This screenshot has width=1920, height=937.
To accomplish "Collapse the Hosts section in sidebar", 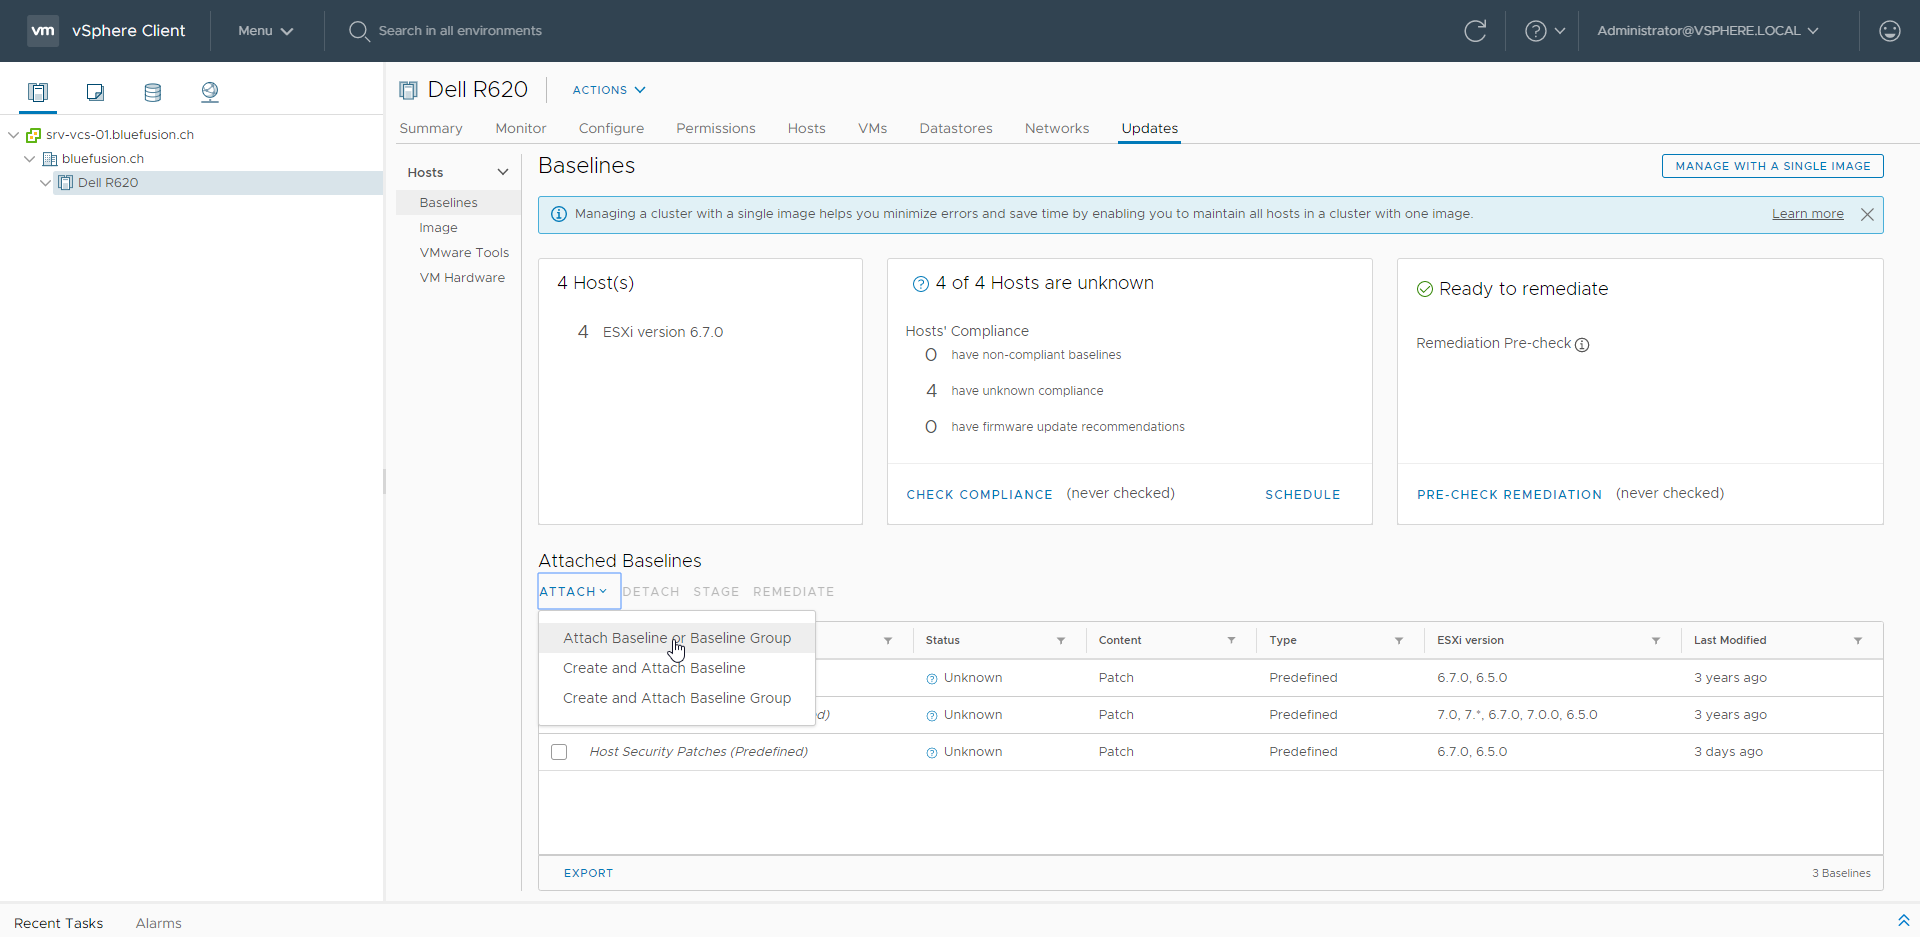I will tap(502, 172).
